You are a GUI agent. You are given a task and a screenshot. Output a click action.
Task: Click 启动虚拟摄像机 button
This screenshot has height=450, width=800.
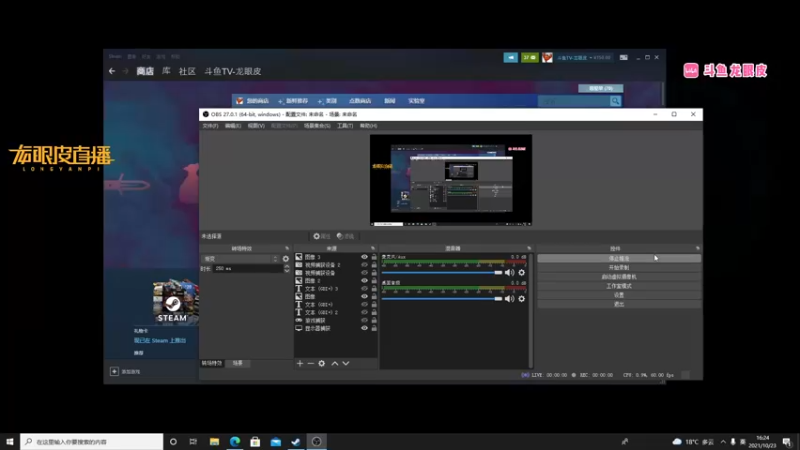(x=619, y=277)
